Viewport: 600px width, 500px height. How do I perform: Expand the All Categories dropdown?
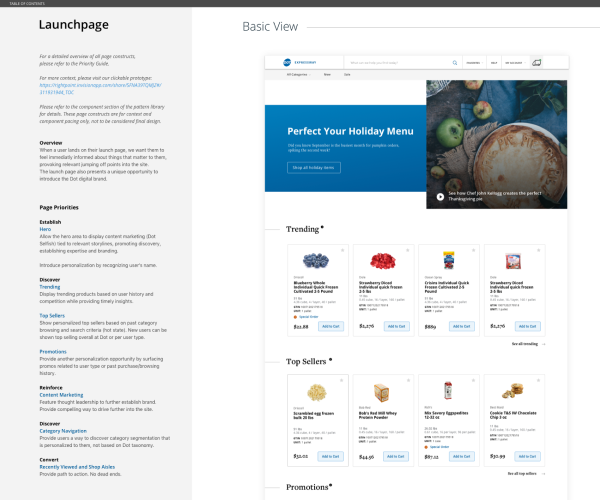(299, 75)
